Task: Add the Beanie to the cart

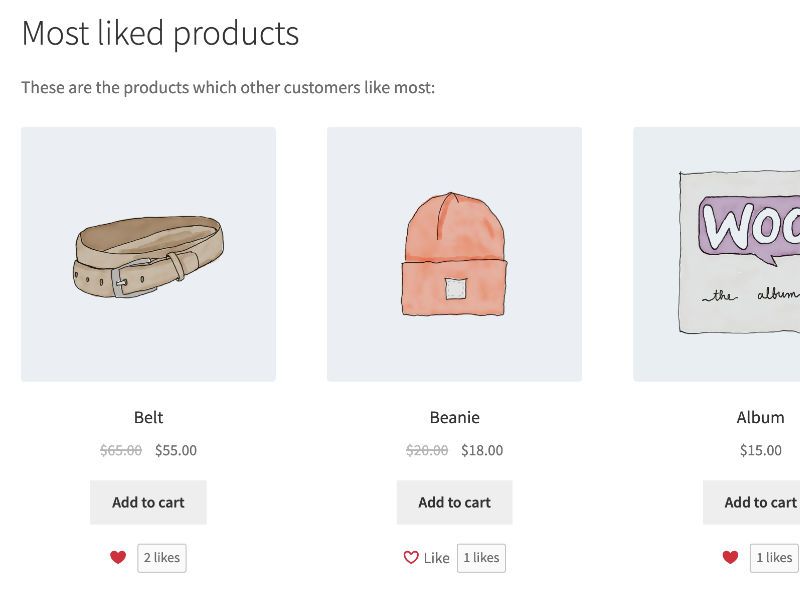Action: tap(455, 502)
